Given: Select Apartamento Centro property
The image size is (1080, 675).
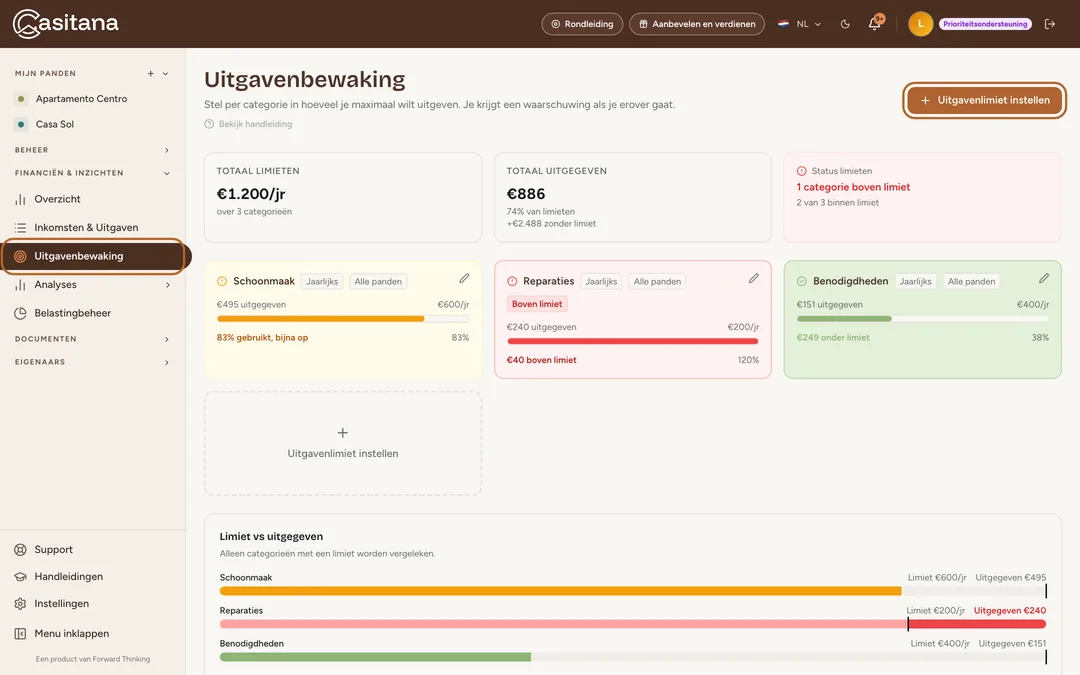Looking at the screenshot, I should click(x=81, y=98).
